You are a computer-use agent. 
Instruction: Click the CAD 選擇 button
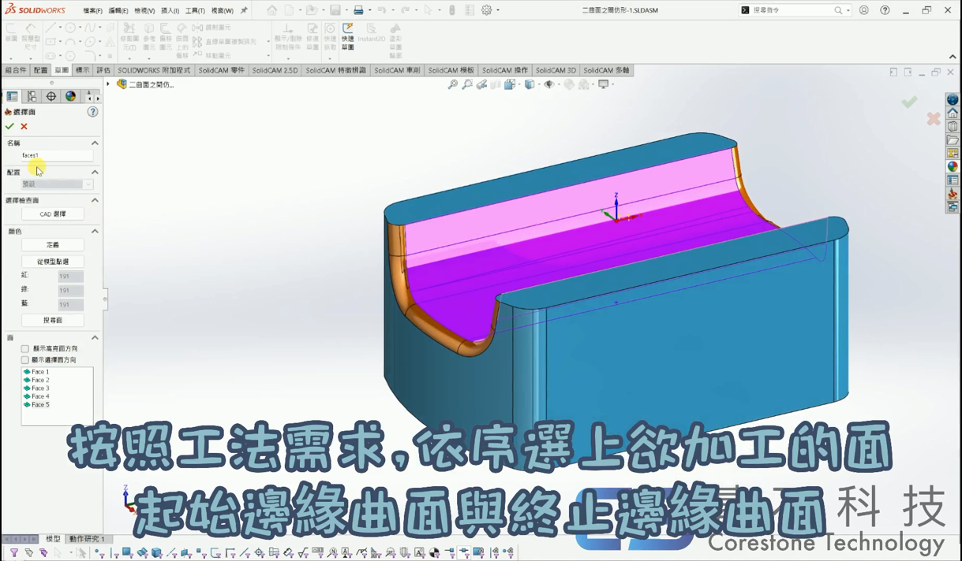(x=53, y=214)
